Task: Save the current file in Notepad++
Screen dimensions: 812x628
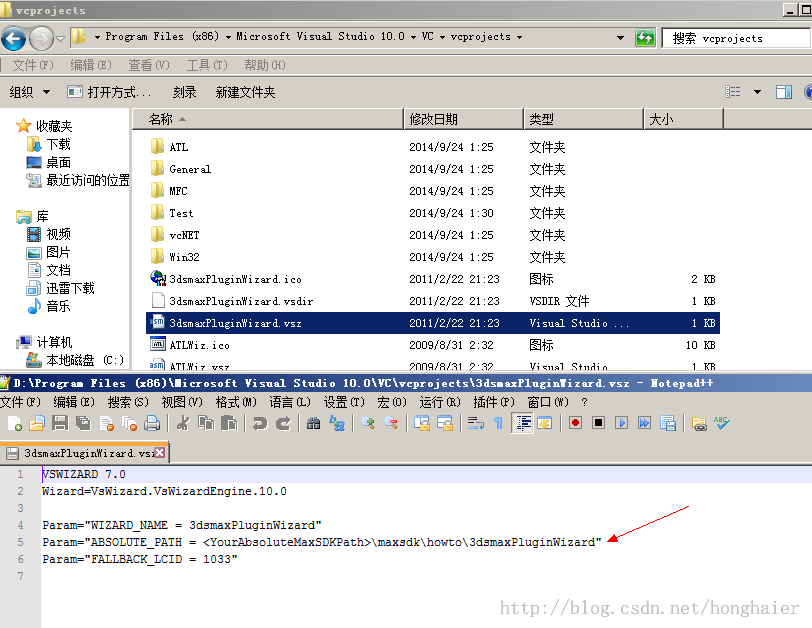Action: point(60,423)
